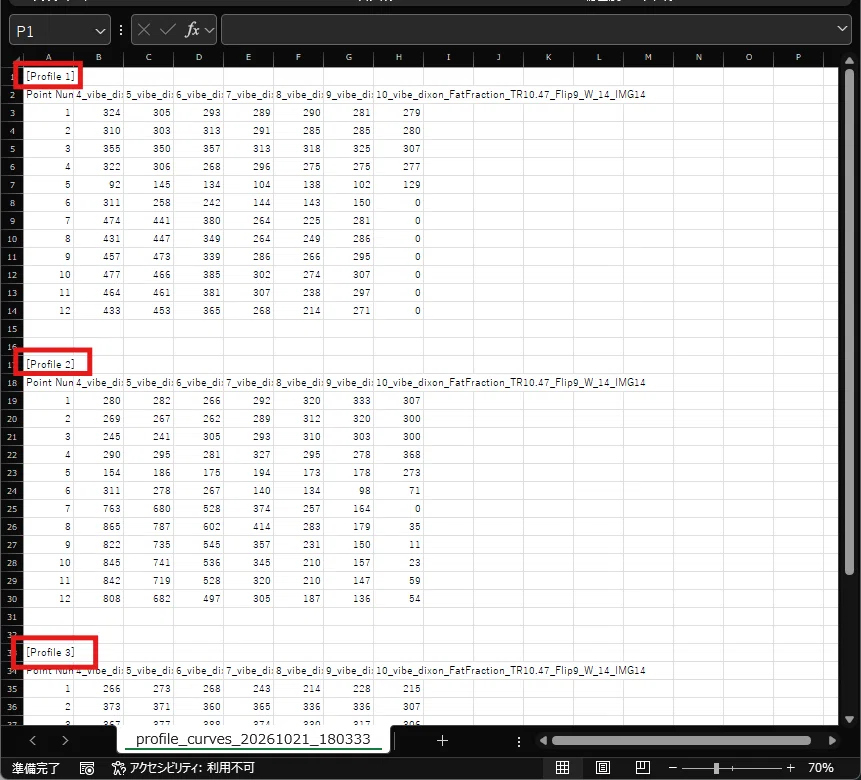The width and height of the screenshot is (861, 780).
Task: Click zoom in plus button
Action: pos(790,767)
